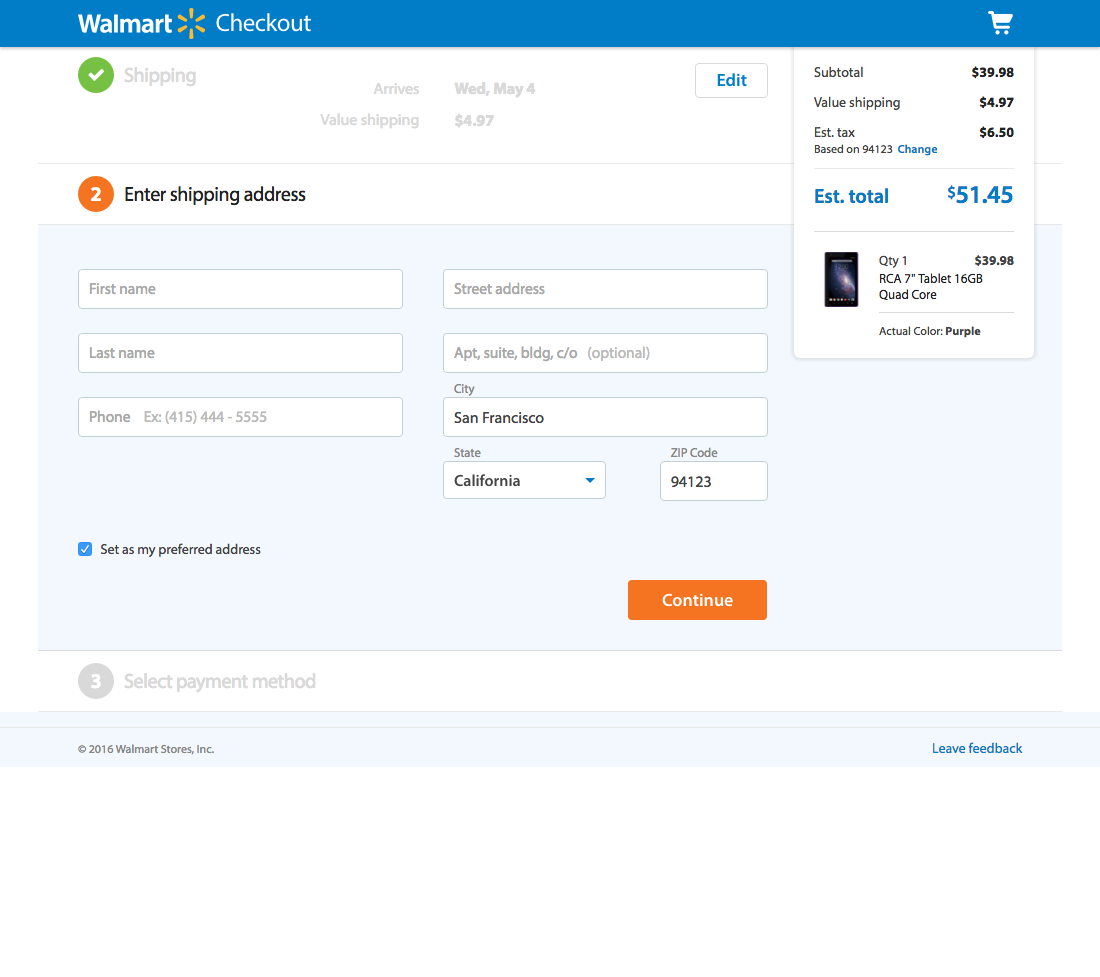Select the orange step 2 circle

[x=95, y=194]
